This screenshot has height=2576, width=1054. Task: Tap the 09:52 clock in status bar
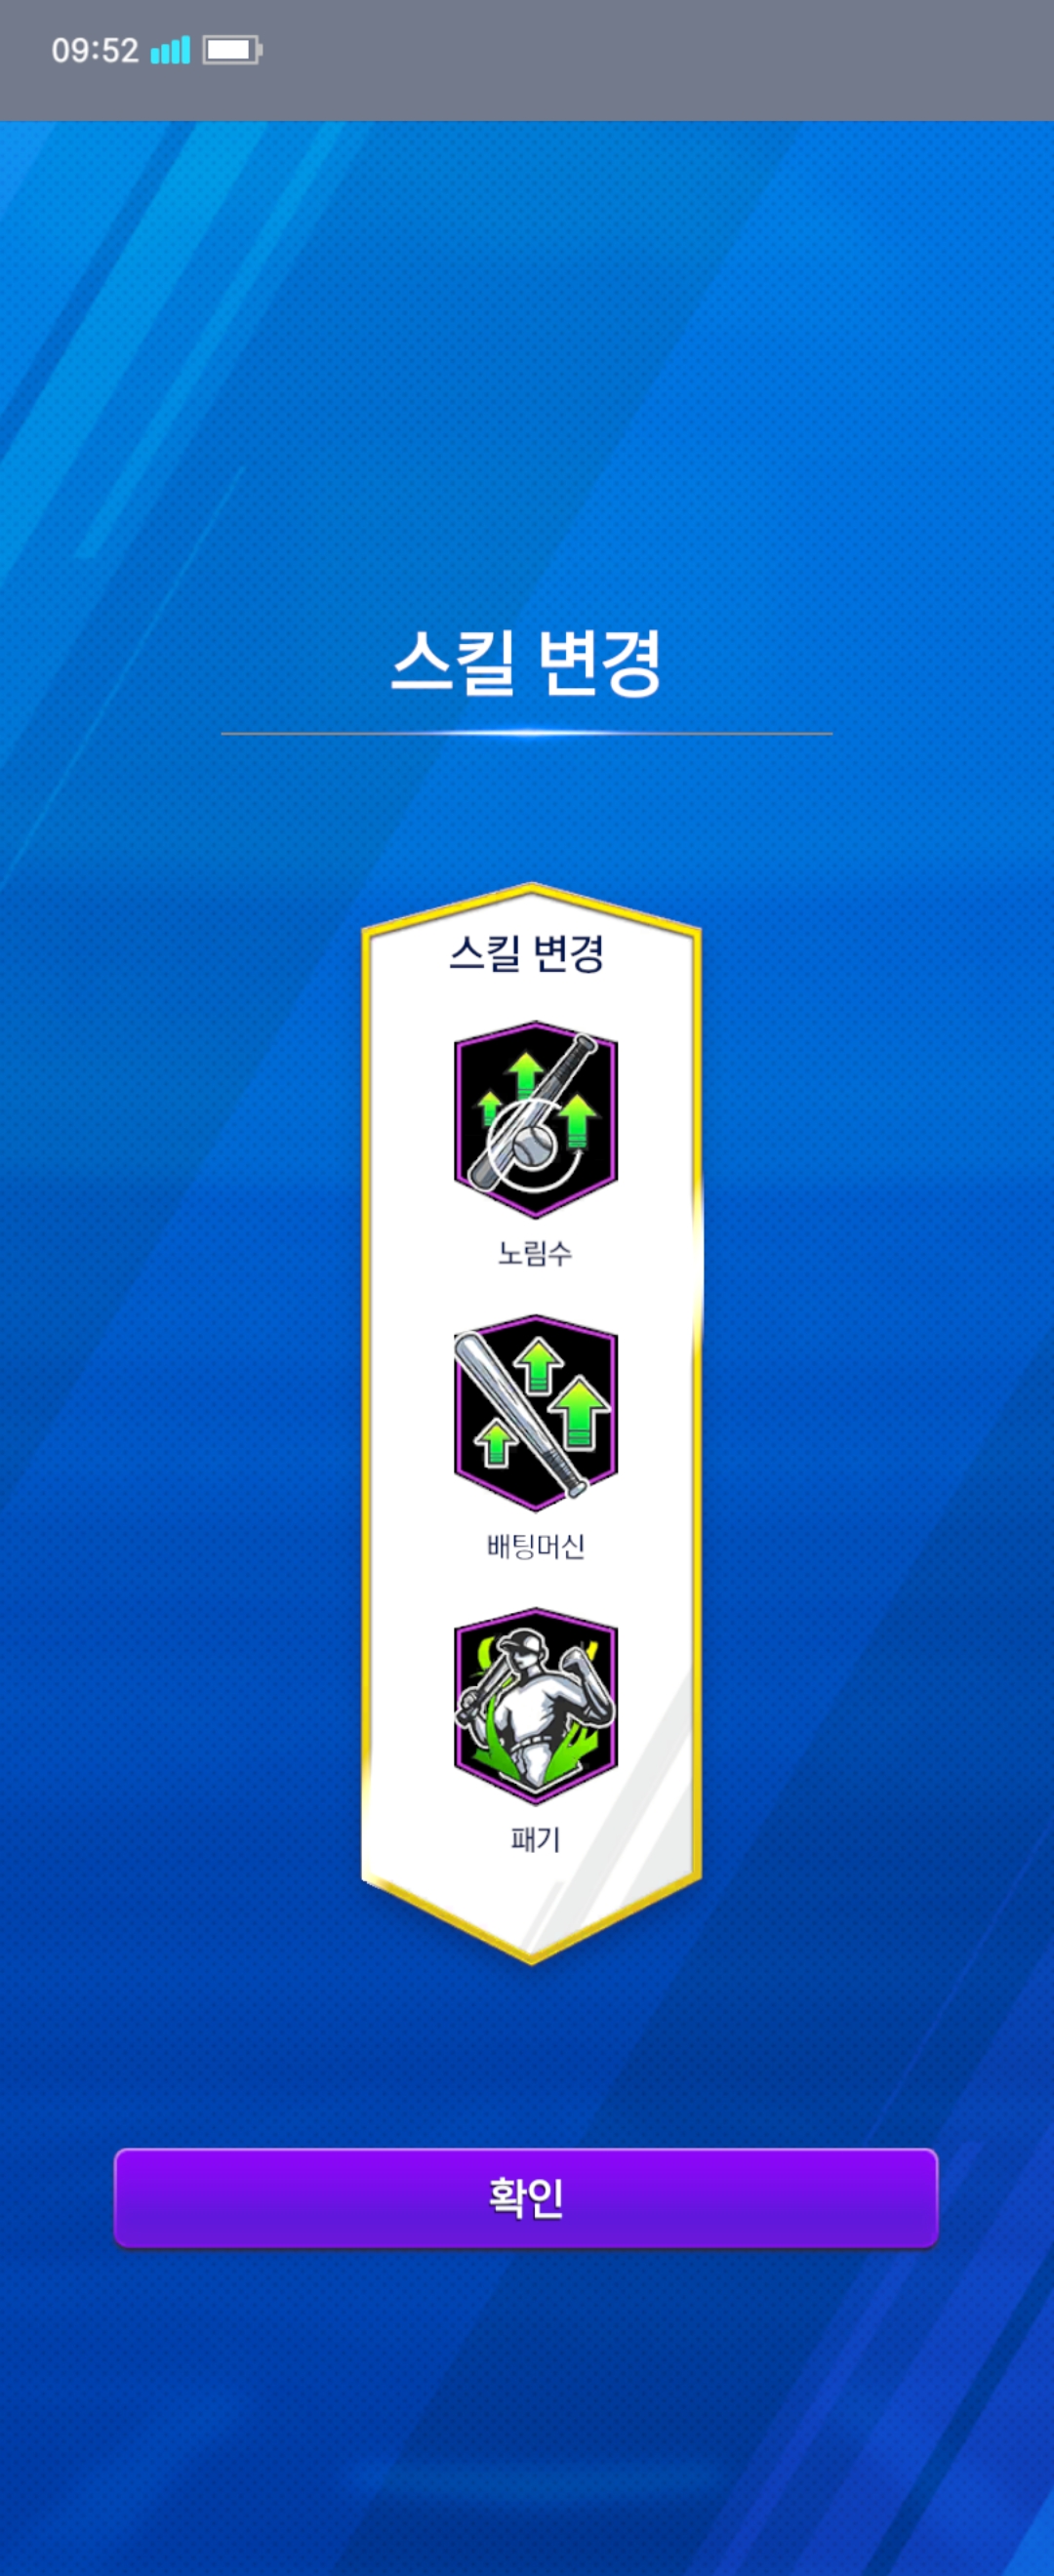point(95,50)
